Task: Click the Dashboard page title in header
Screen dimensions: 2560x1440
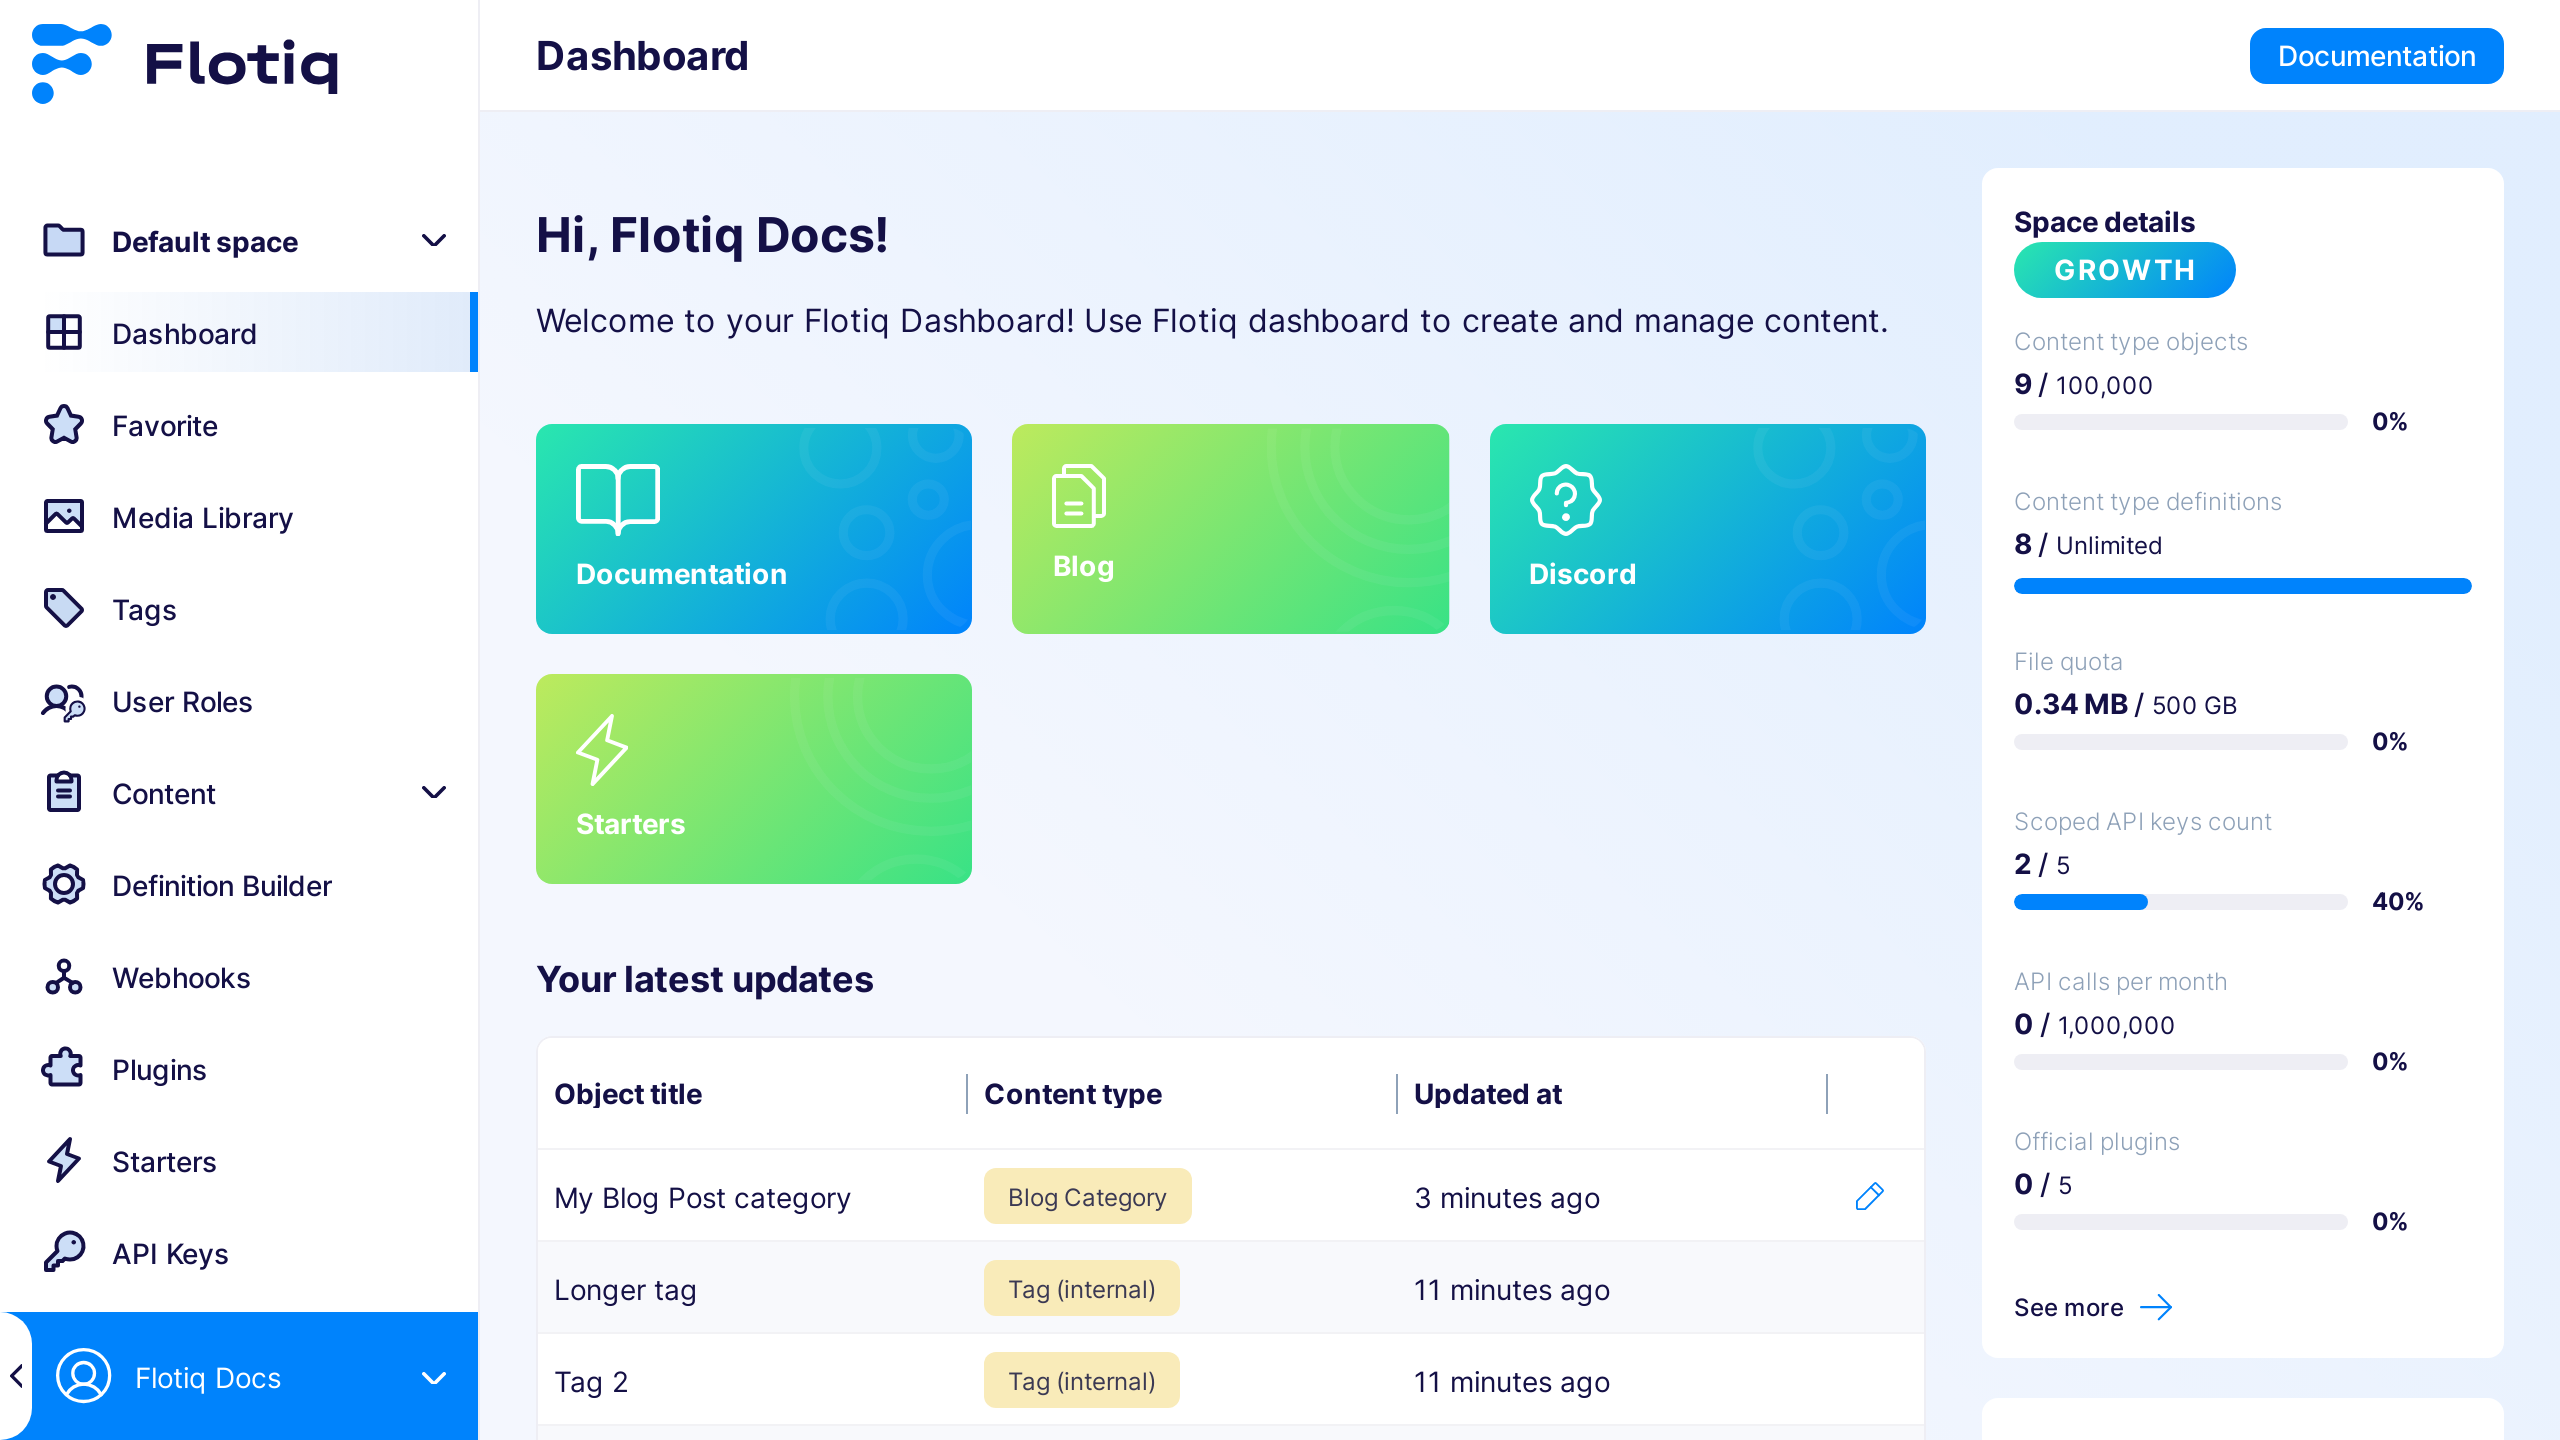Action: 642,56
